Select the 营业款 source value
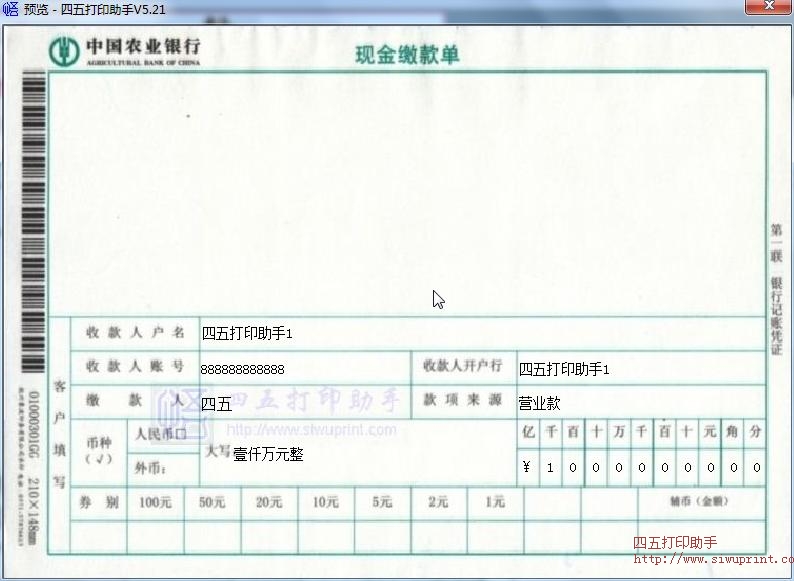The height and width of the screenshot is (581, 794). pos(539,403)
